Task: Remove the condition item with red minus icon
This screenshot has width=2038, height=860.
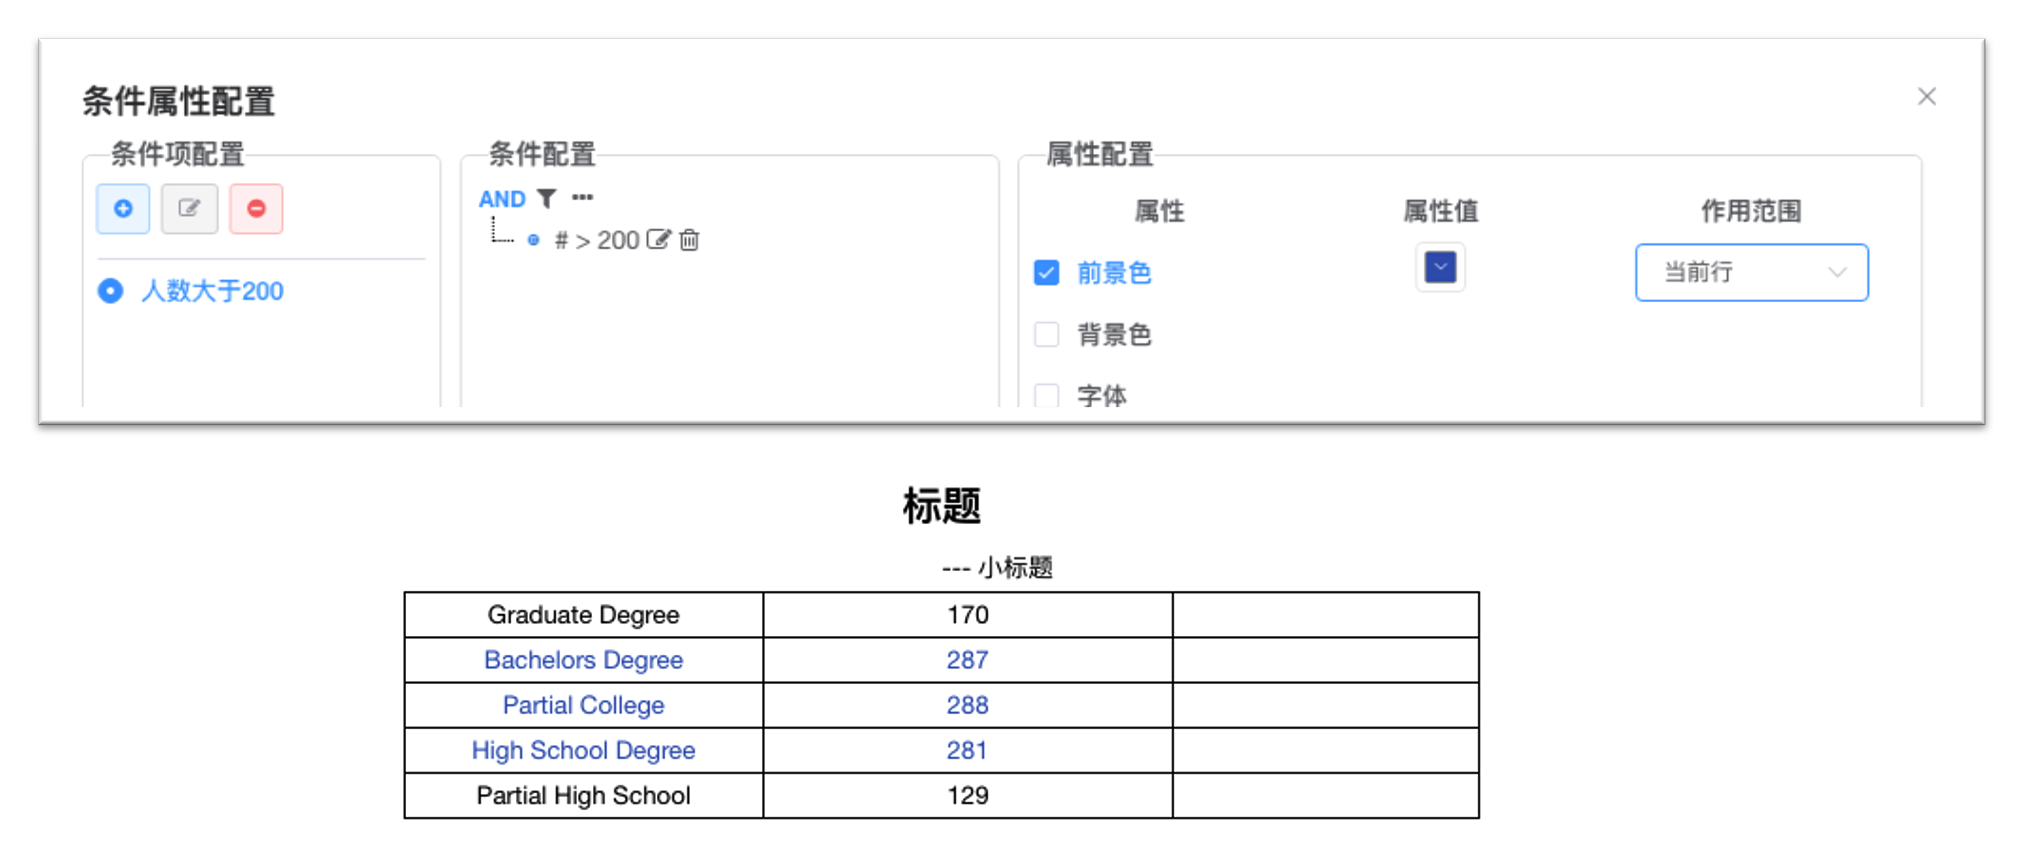Action: click(256, 209)
